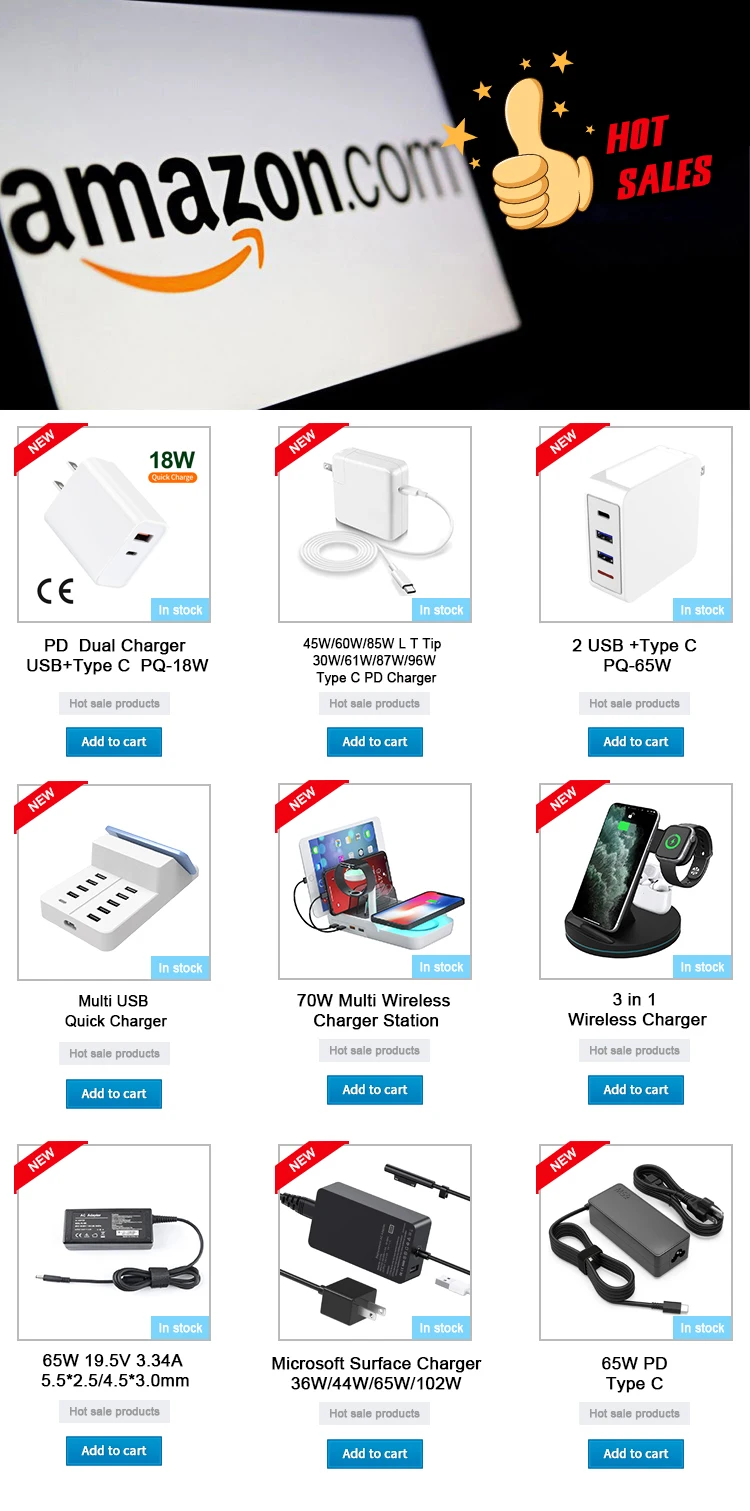Add PD Dual Charger PQ-18W to cart
750x1511 pixels.
(x=114, y=742)
